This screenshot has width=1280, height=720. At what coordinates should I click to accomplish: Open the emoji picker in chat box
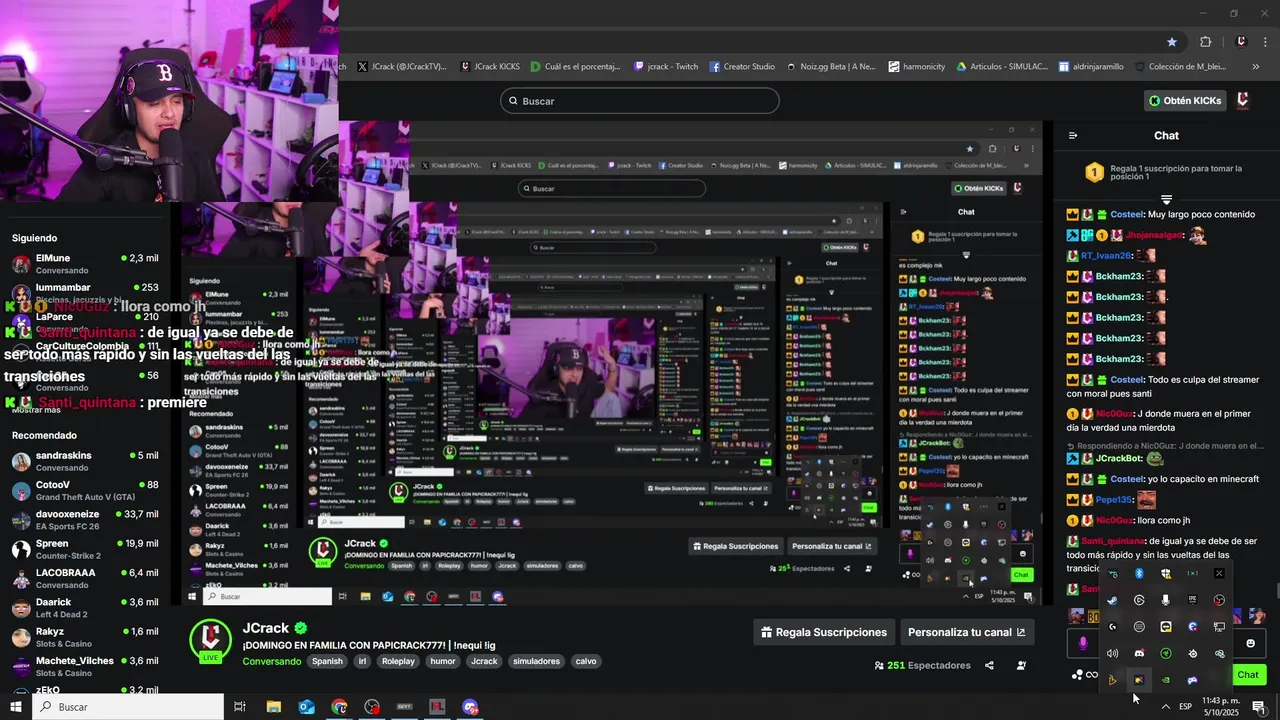(x=1251, y=643)
